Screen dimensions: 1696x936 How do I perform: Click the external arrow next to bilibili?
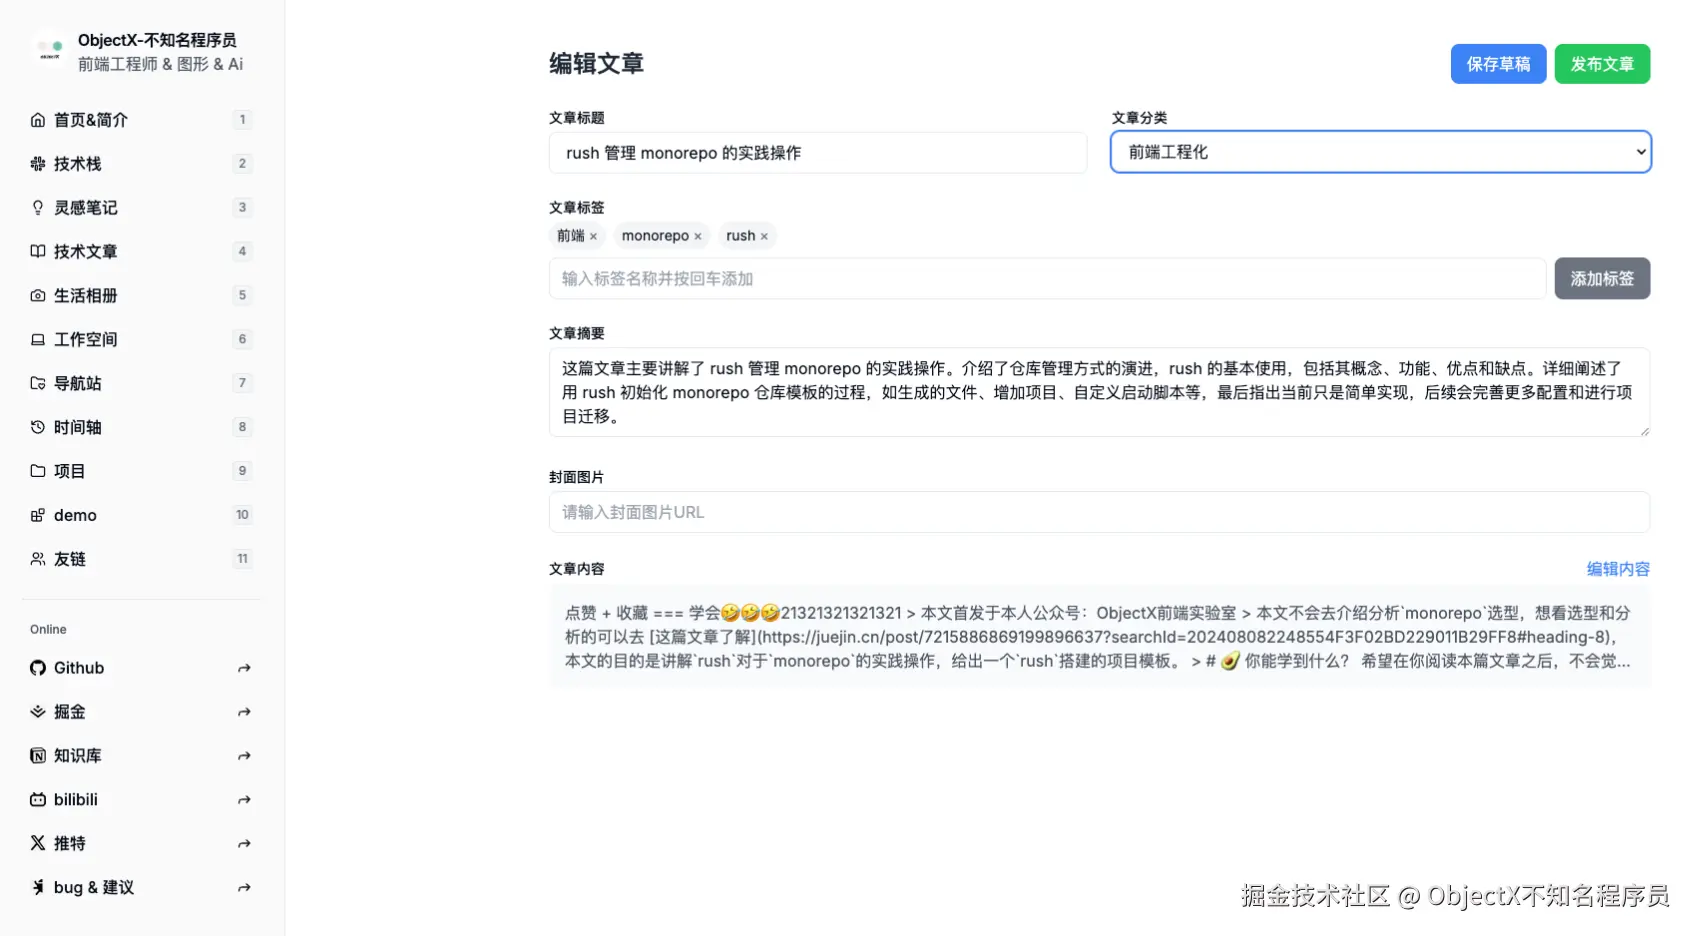pos(244,800)
